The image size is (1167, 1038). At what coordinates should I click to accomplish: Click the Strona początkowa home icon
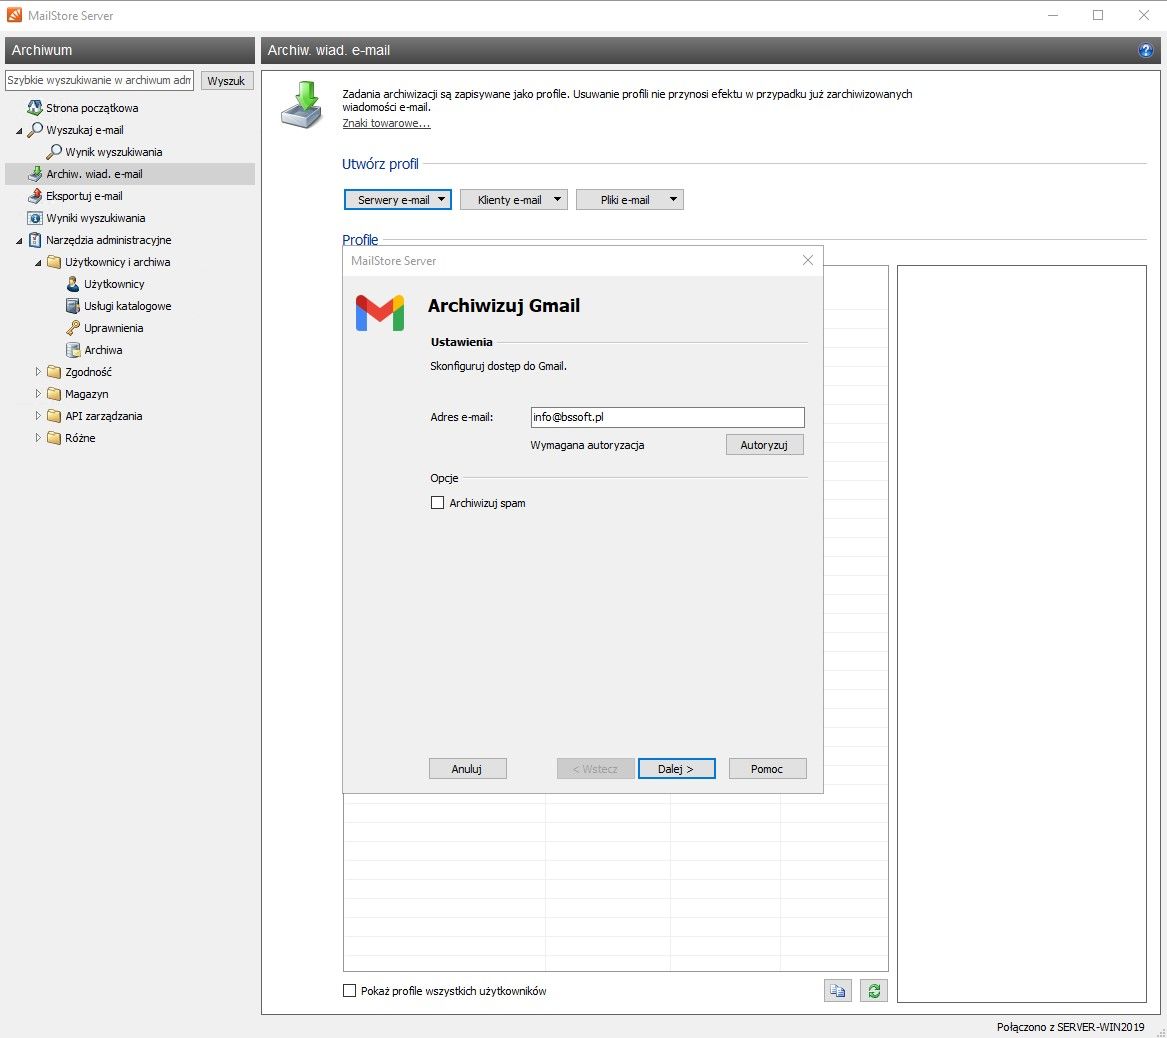pyautogui.click(x=34, y=108)
